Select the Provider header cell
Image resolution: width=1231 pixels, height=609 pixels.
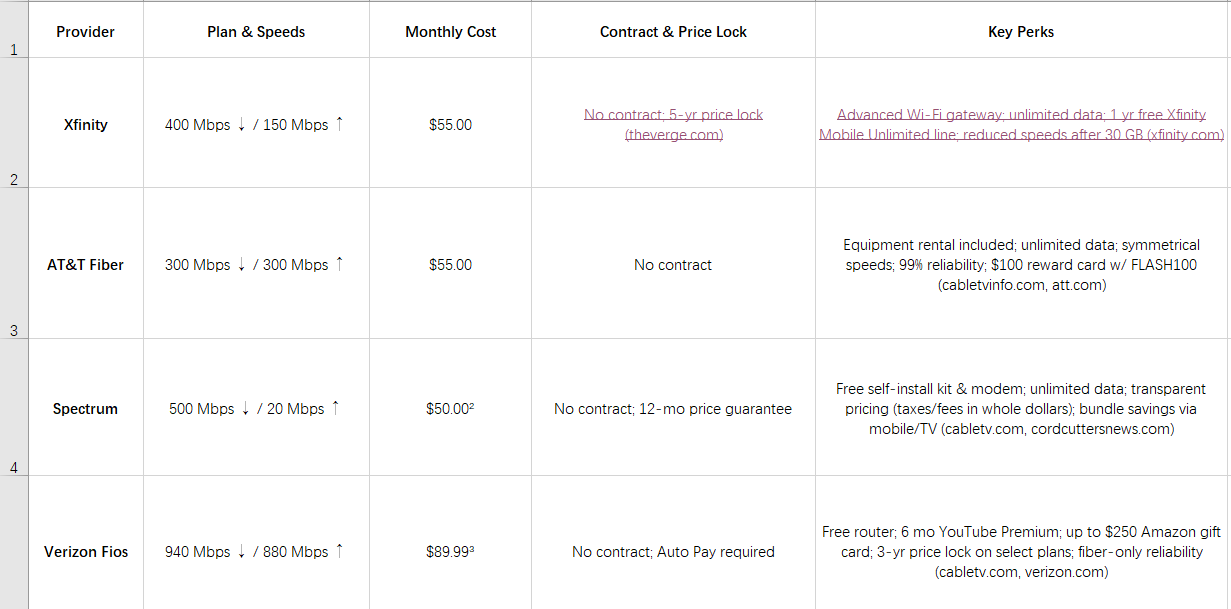pyautogui.click(x=86, y=29)
